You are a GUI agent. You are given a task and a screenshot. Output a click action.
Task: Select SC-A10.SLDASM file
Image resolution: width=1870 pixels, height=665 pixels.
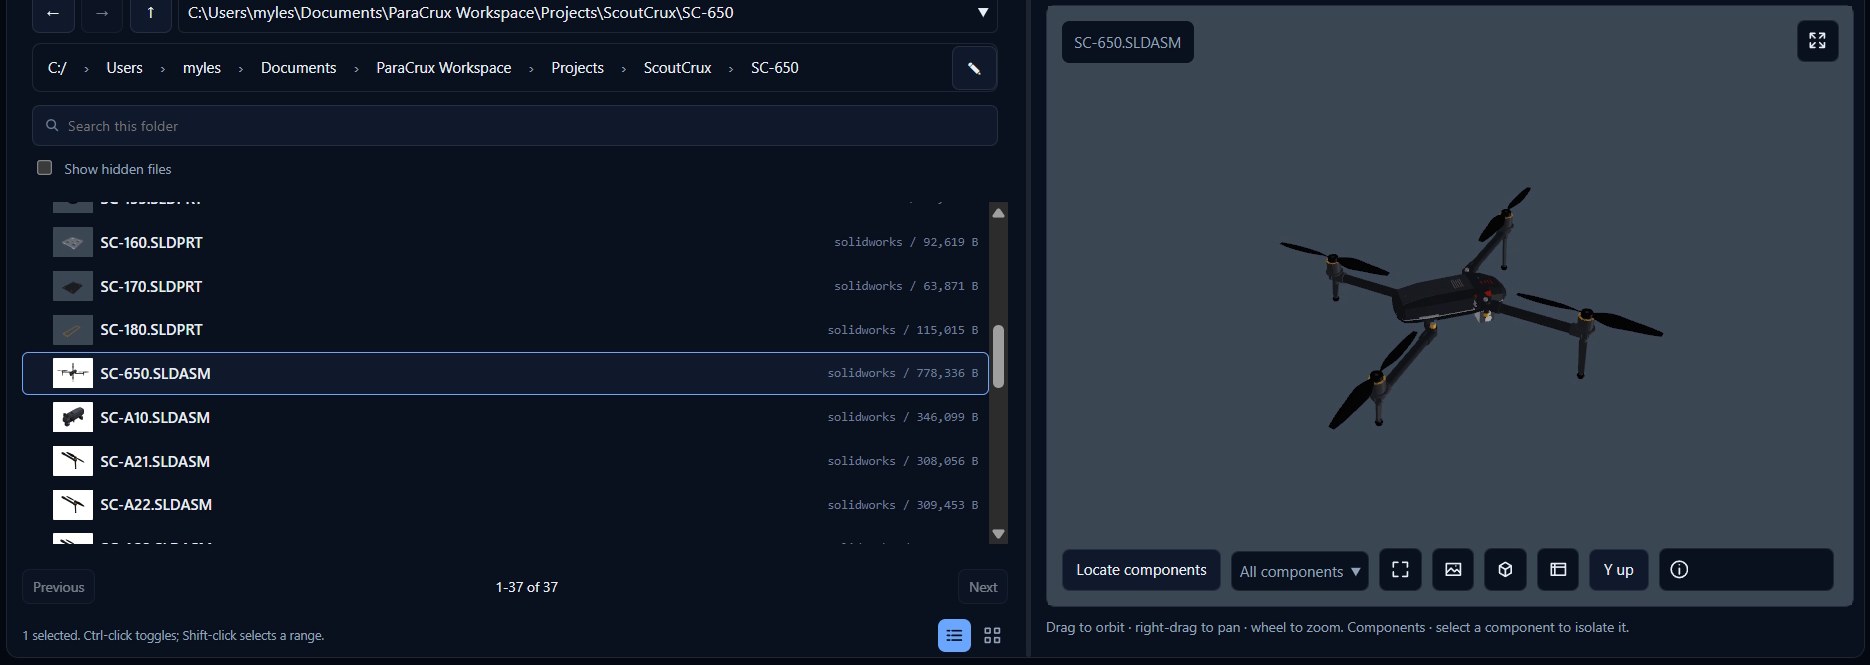(x=505, y=417)
